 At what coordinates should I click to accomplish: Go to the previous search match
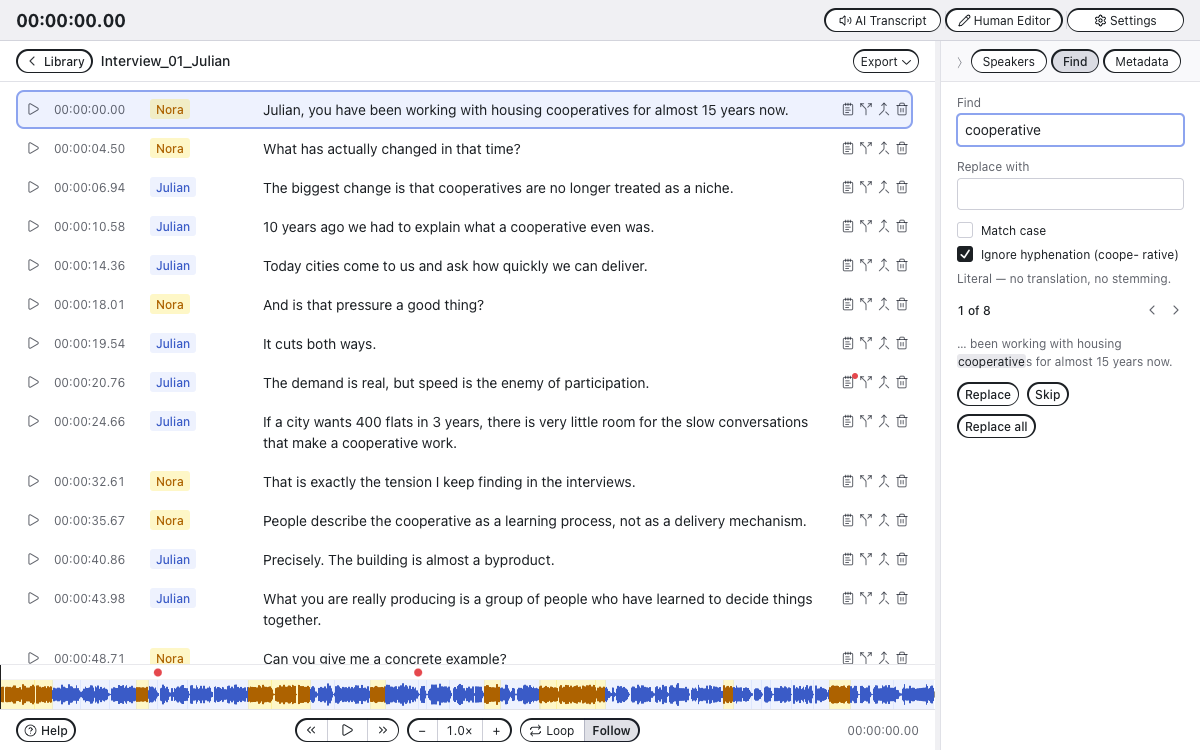click(1152, 310)
